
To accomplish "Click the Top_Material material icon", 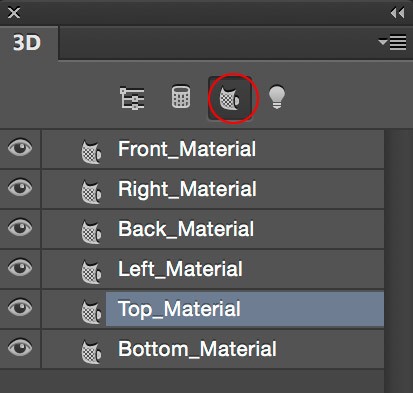I will [91, 312].
